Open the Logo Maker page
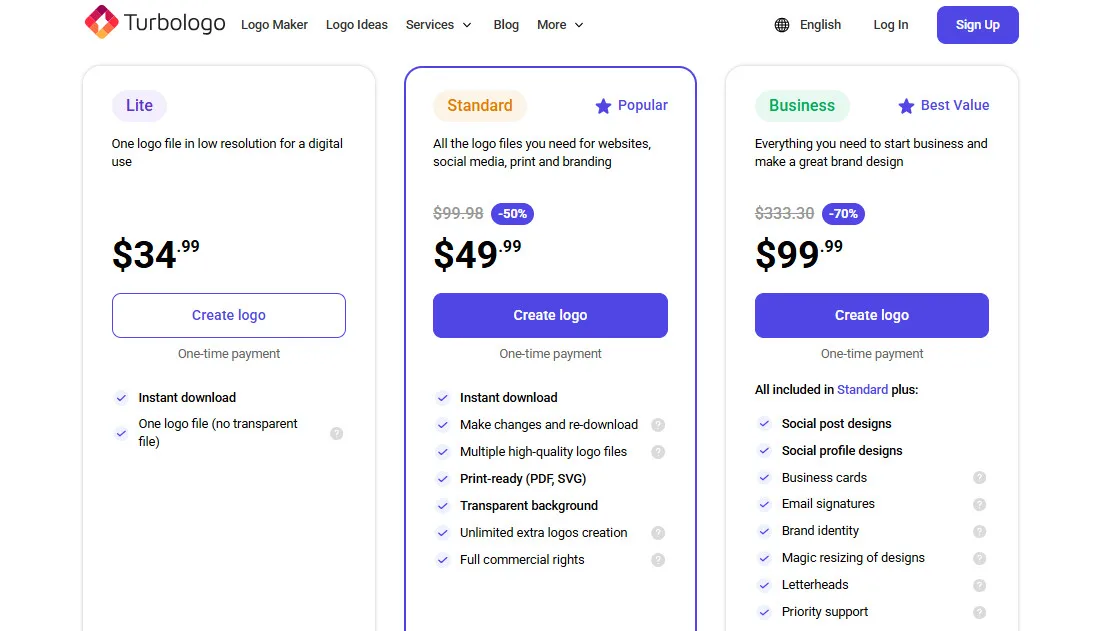 [x=274, y=24]
